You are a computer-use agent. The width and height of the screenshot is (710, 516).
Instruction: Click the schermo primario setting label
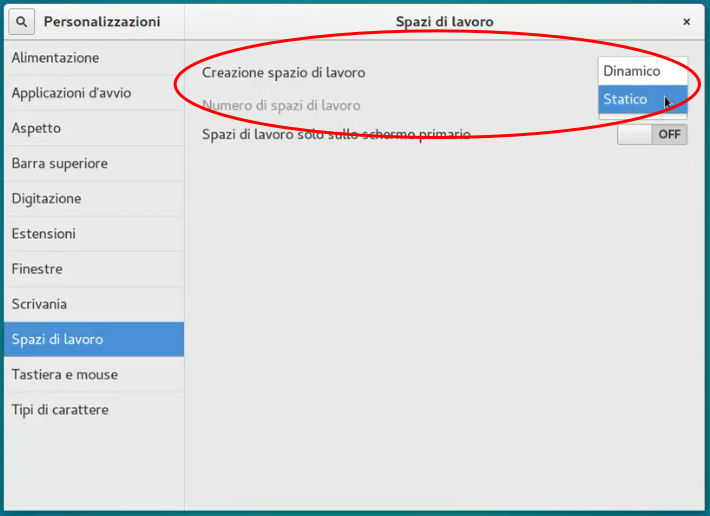[x=336, y=134]
